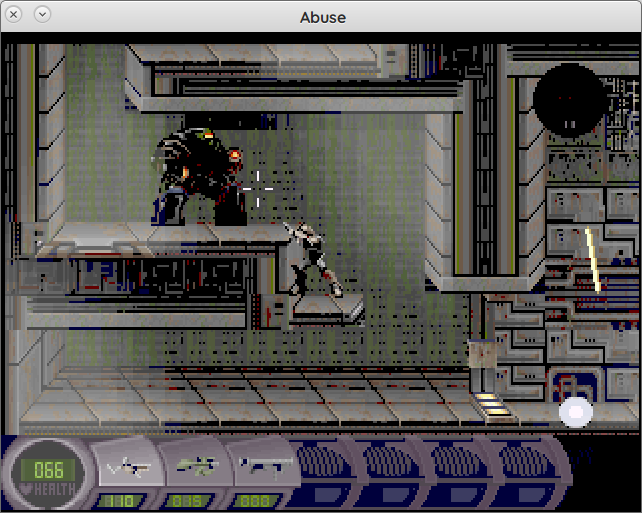Open the window menu chevron in the title bar
642x513 pixels.
click(42, 15)
